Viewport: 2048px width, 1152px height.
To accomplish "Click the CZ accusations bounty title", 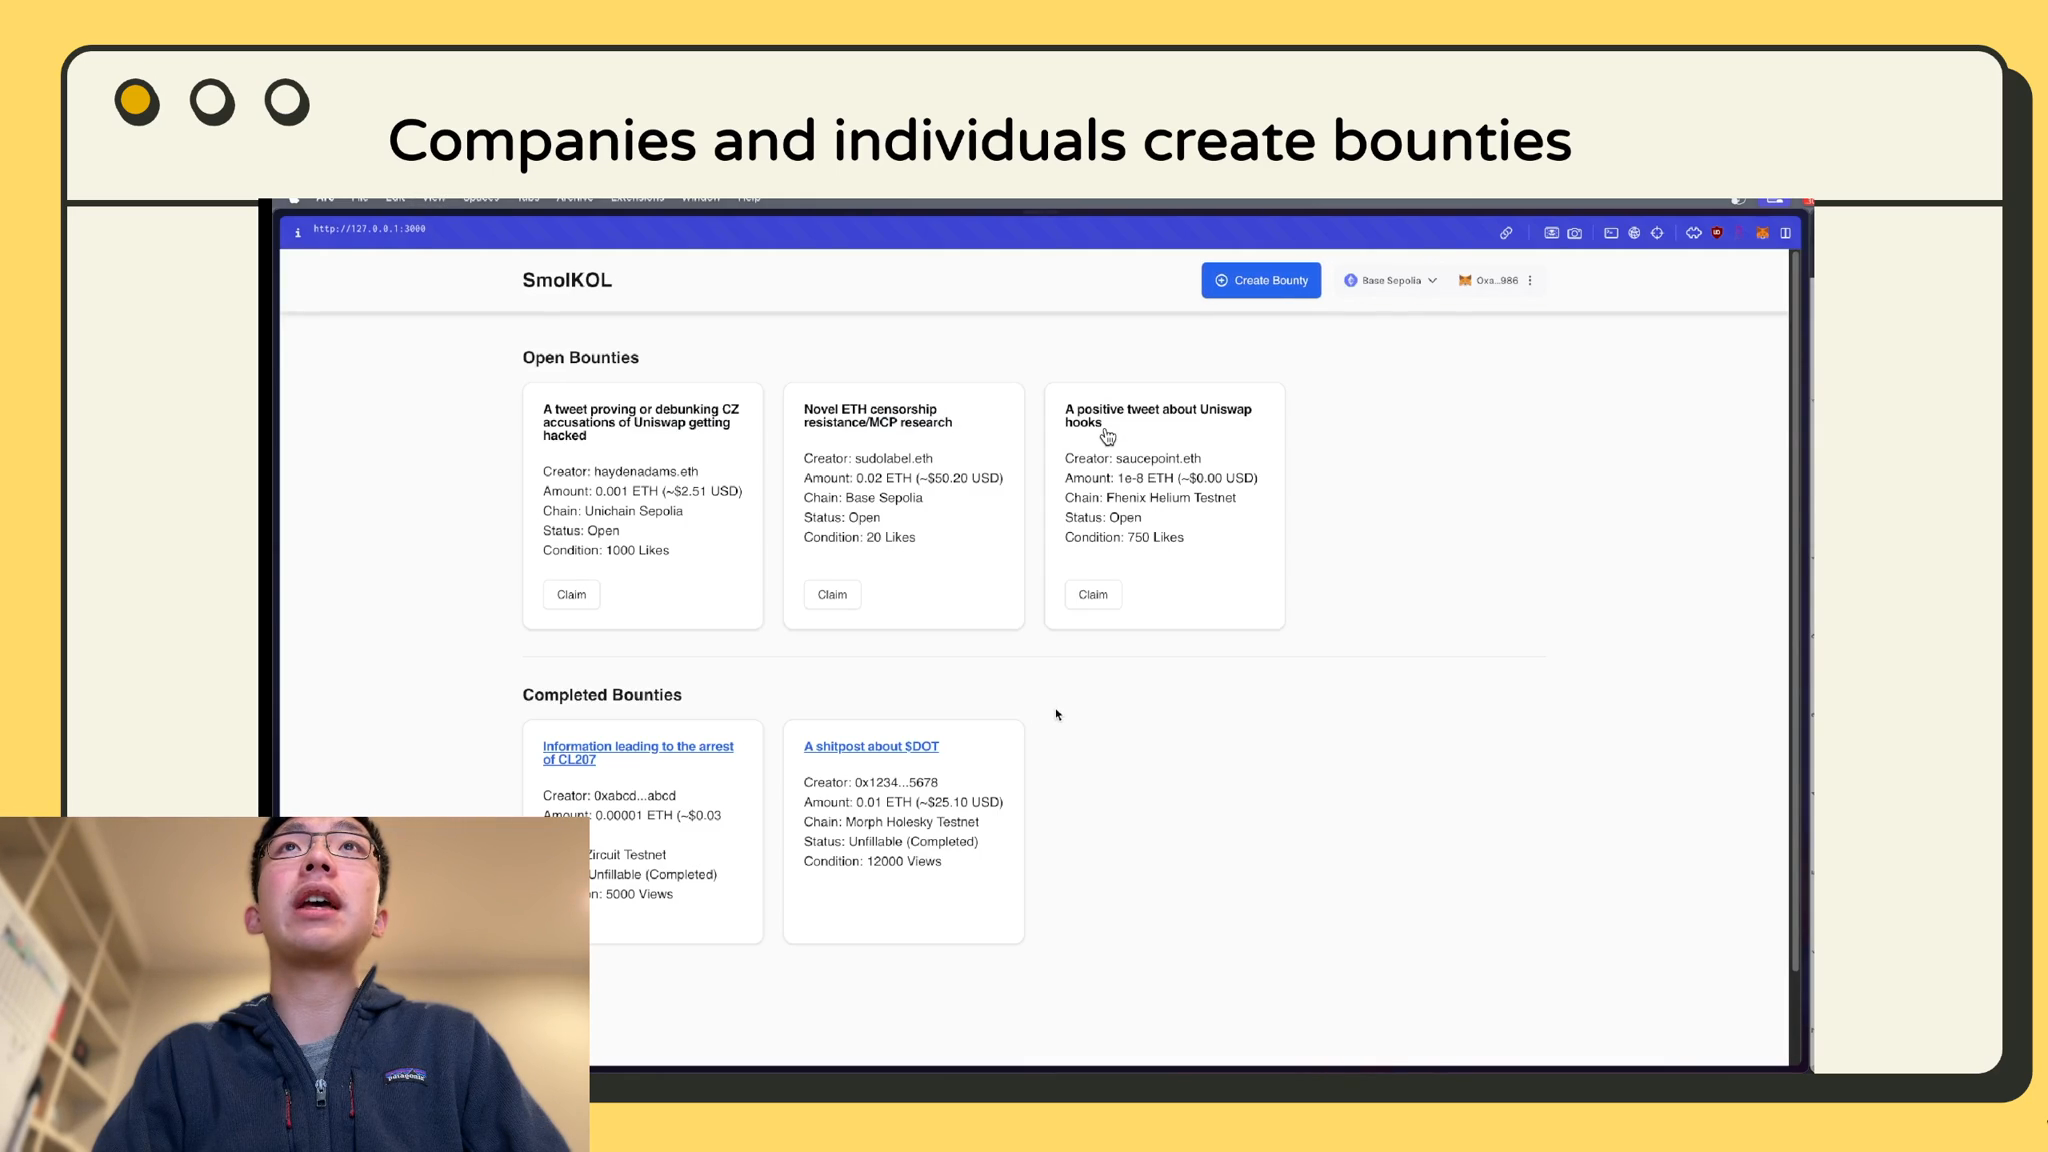I will [641, 423].
